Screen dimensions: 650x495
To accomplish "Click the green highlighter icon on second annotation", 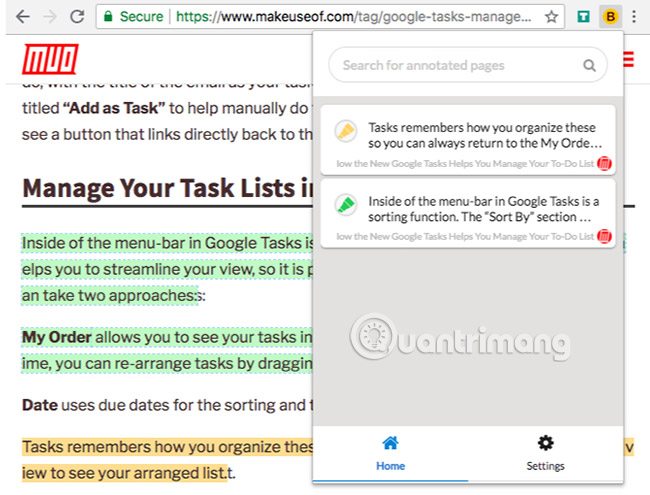I will pos(345,205).
